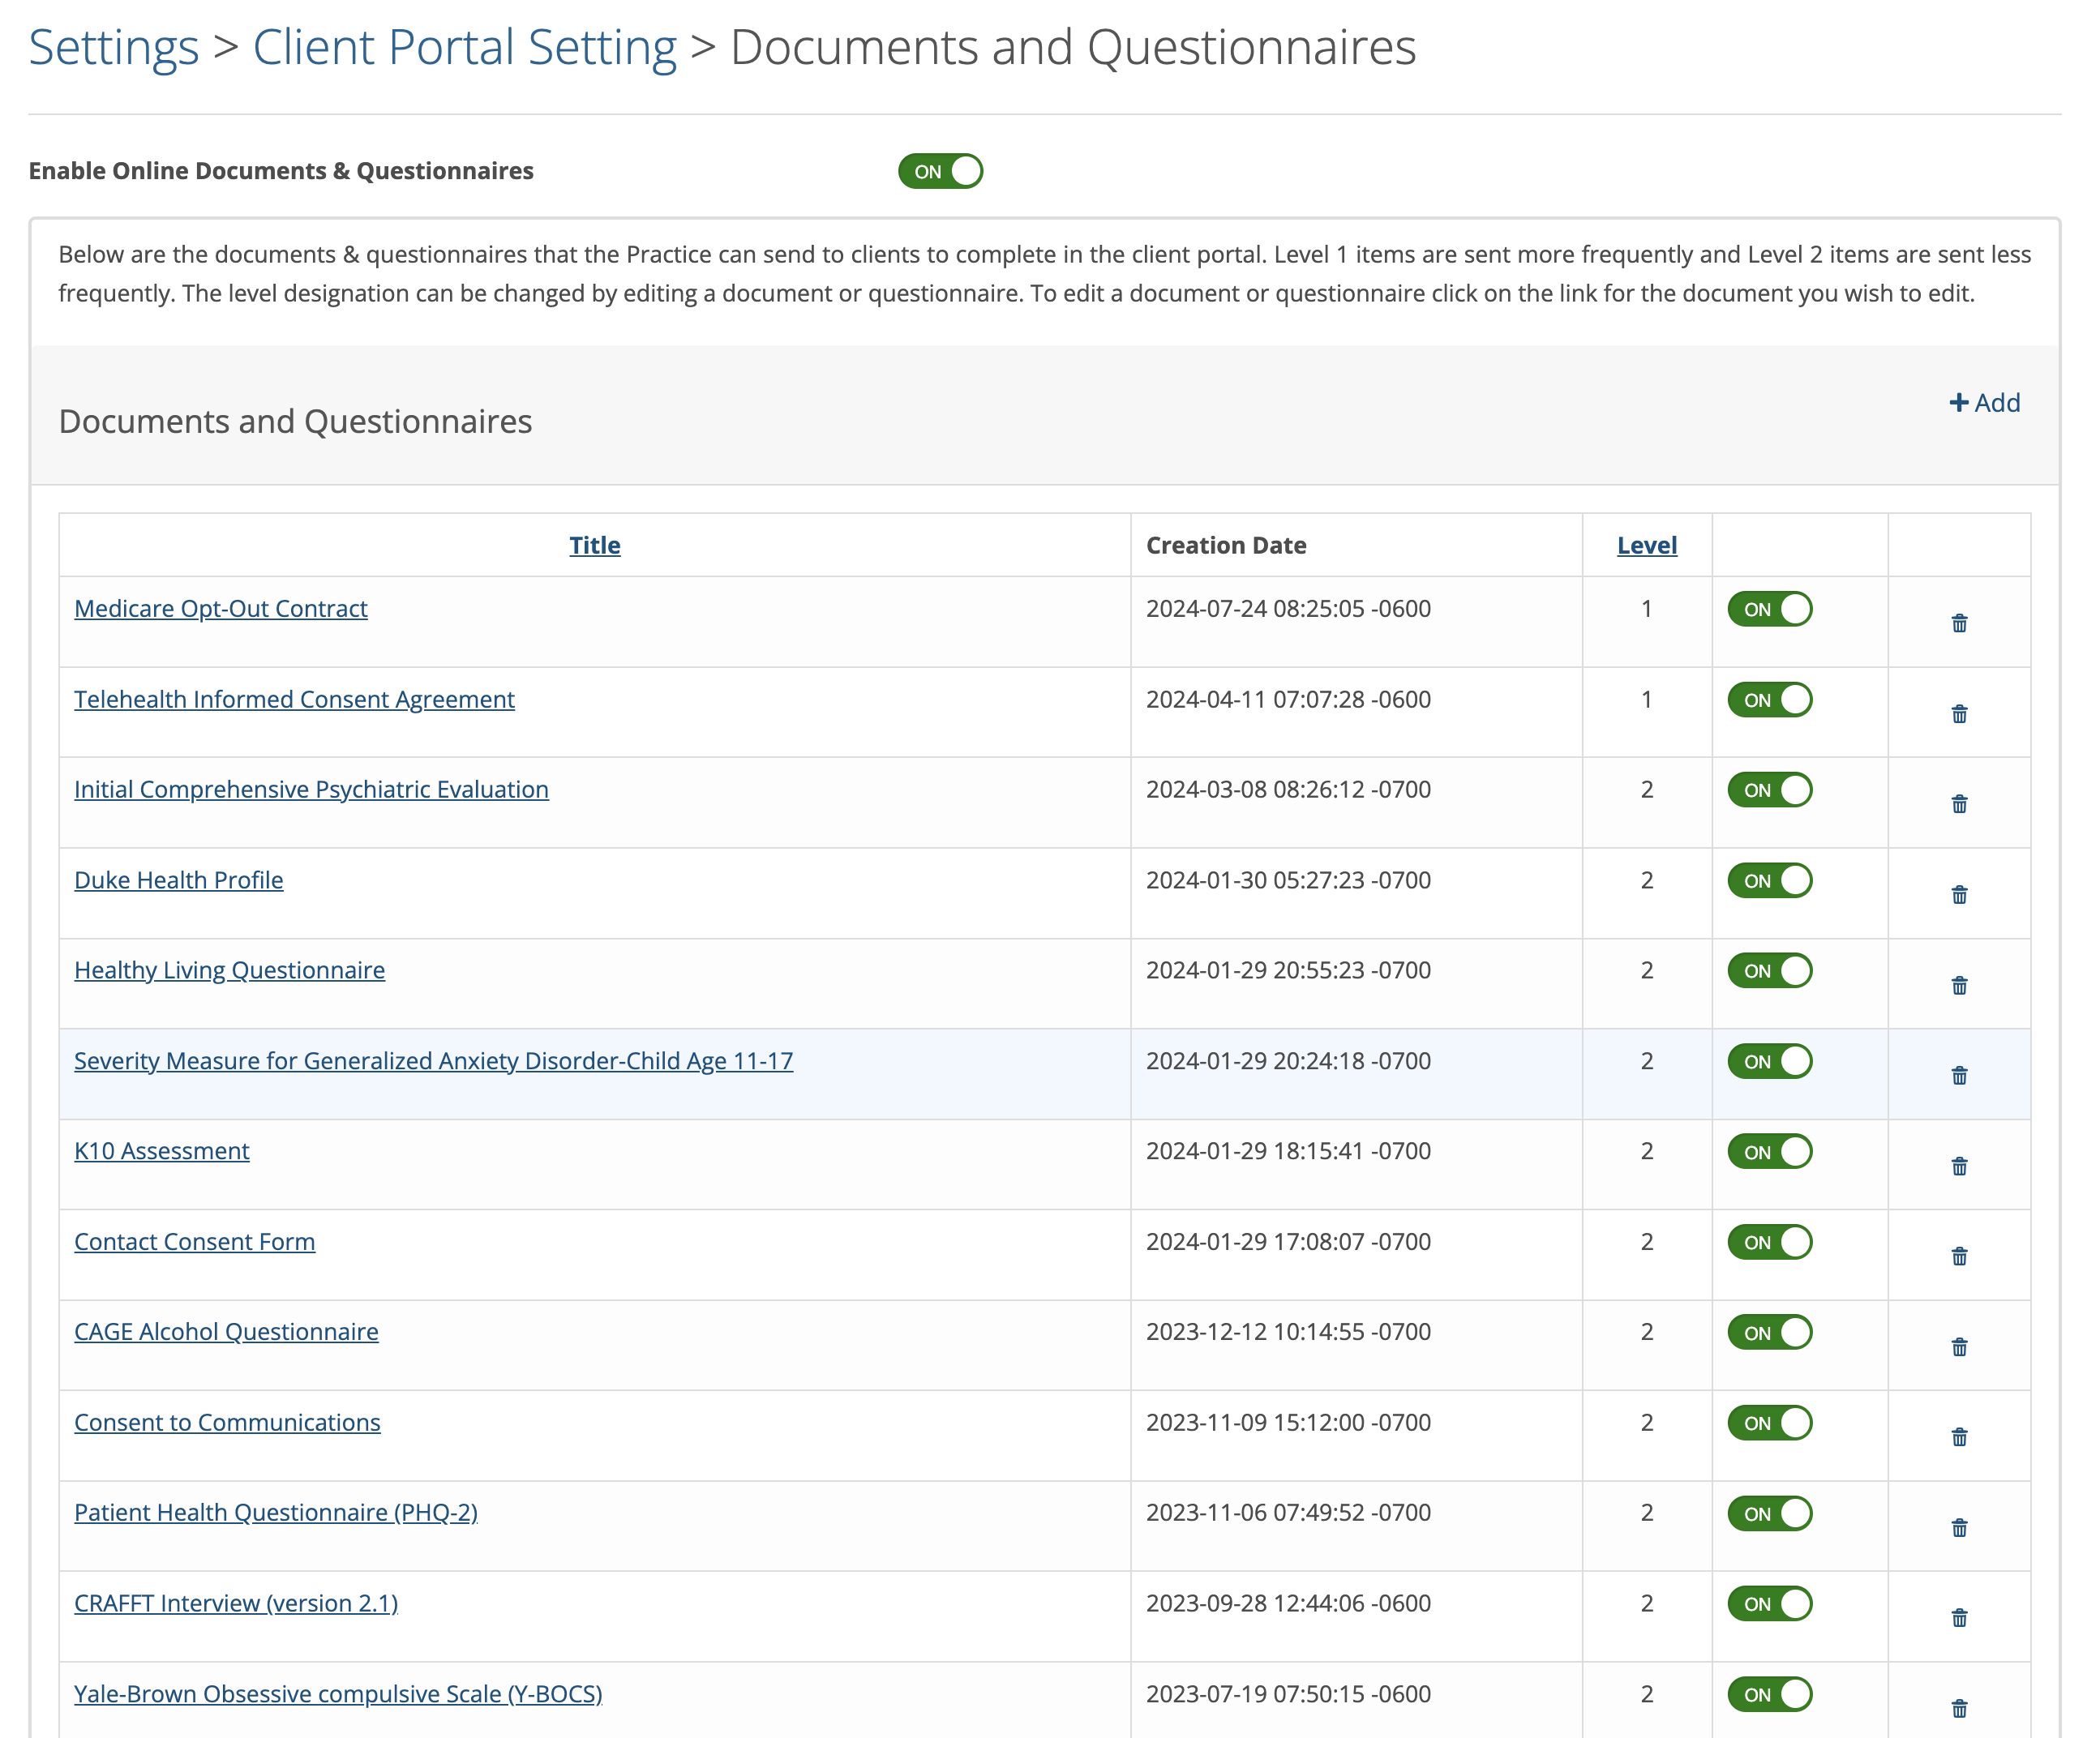The image size is (2100, 1738).
Task: Delete the Duke Health Profile document
Action: tap(1959, 894)
